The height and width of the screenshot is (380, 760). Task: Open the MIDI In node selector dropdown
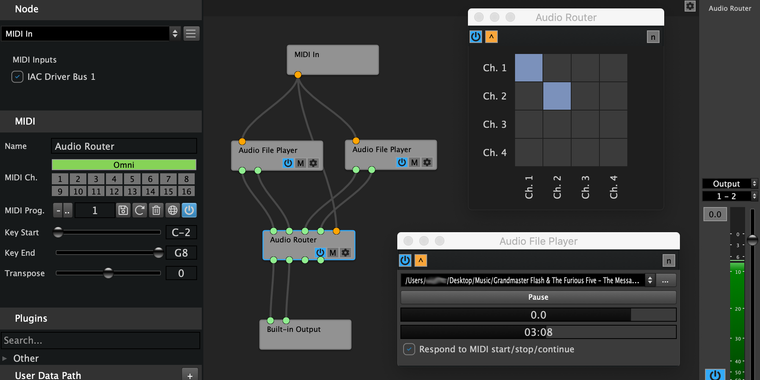coord(91,33)
